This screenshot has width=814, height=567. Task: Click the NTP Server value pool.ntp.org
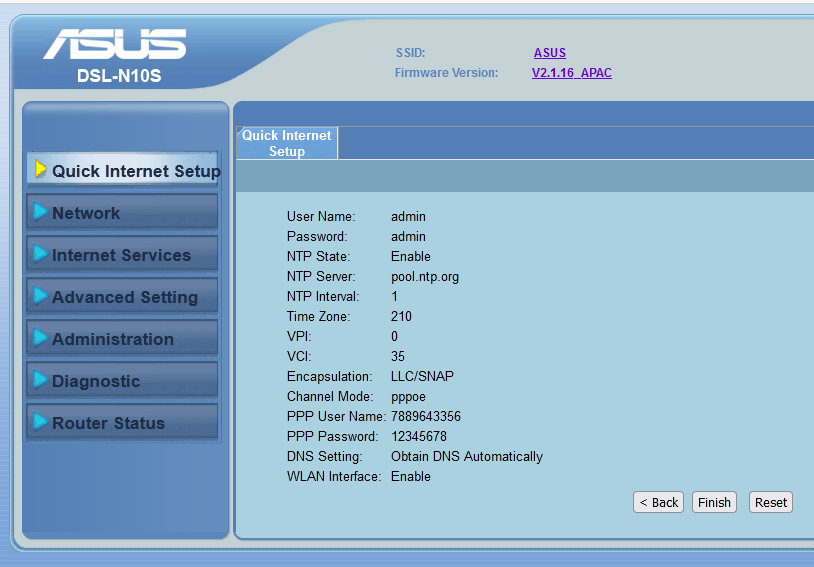point(425,277)
